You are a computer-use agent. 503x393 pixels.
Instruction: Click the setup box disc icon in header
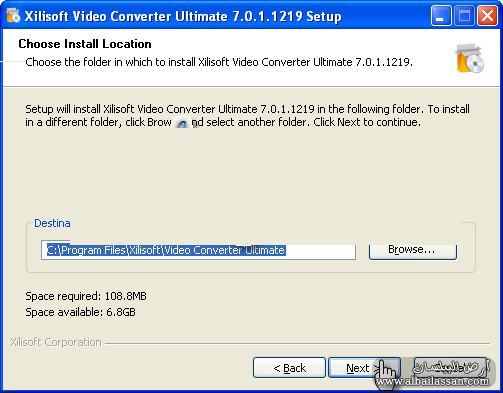[469, 58]
